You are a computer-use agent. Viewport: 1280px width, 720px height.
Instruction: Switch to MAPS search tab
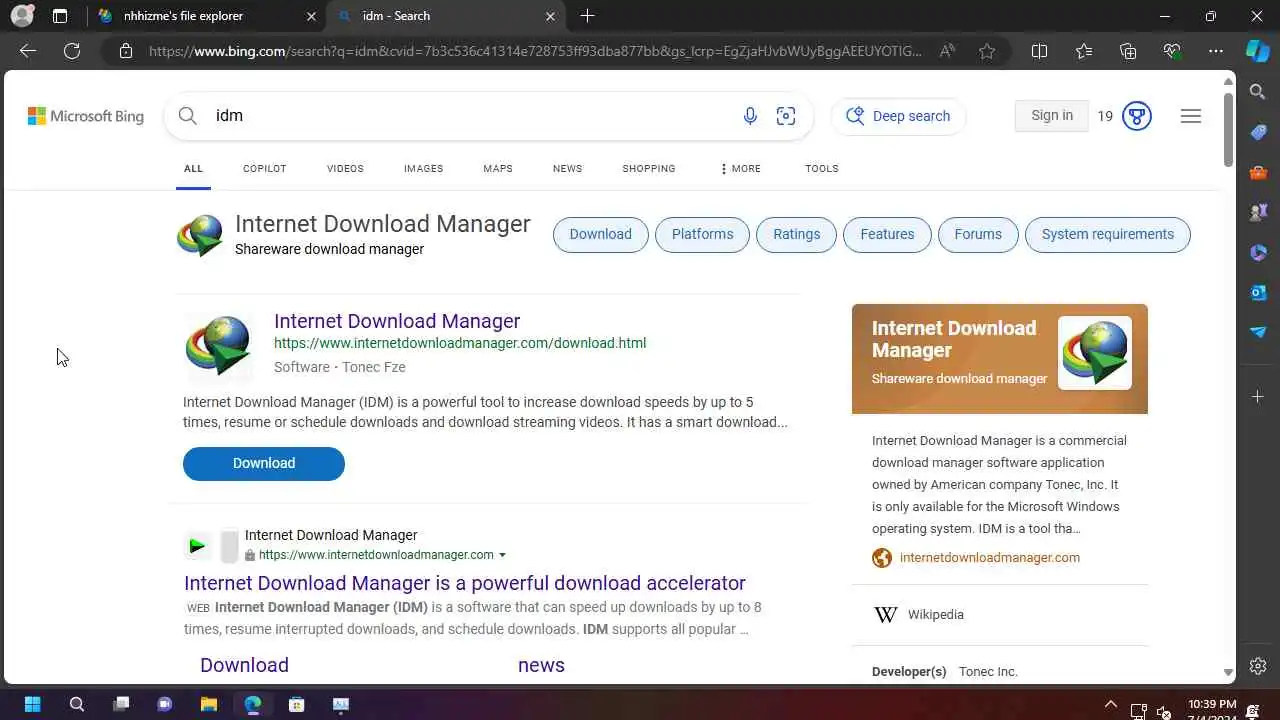tap(498, 169)
